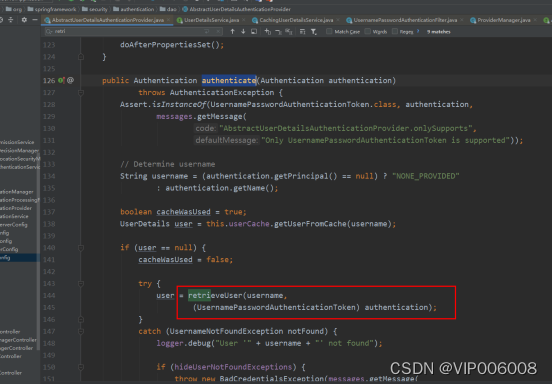Click the 'security' breadcrumb folder
Image resolution: width=553 pixels, height=385 pixels.
[95, 9]
